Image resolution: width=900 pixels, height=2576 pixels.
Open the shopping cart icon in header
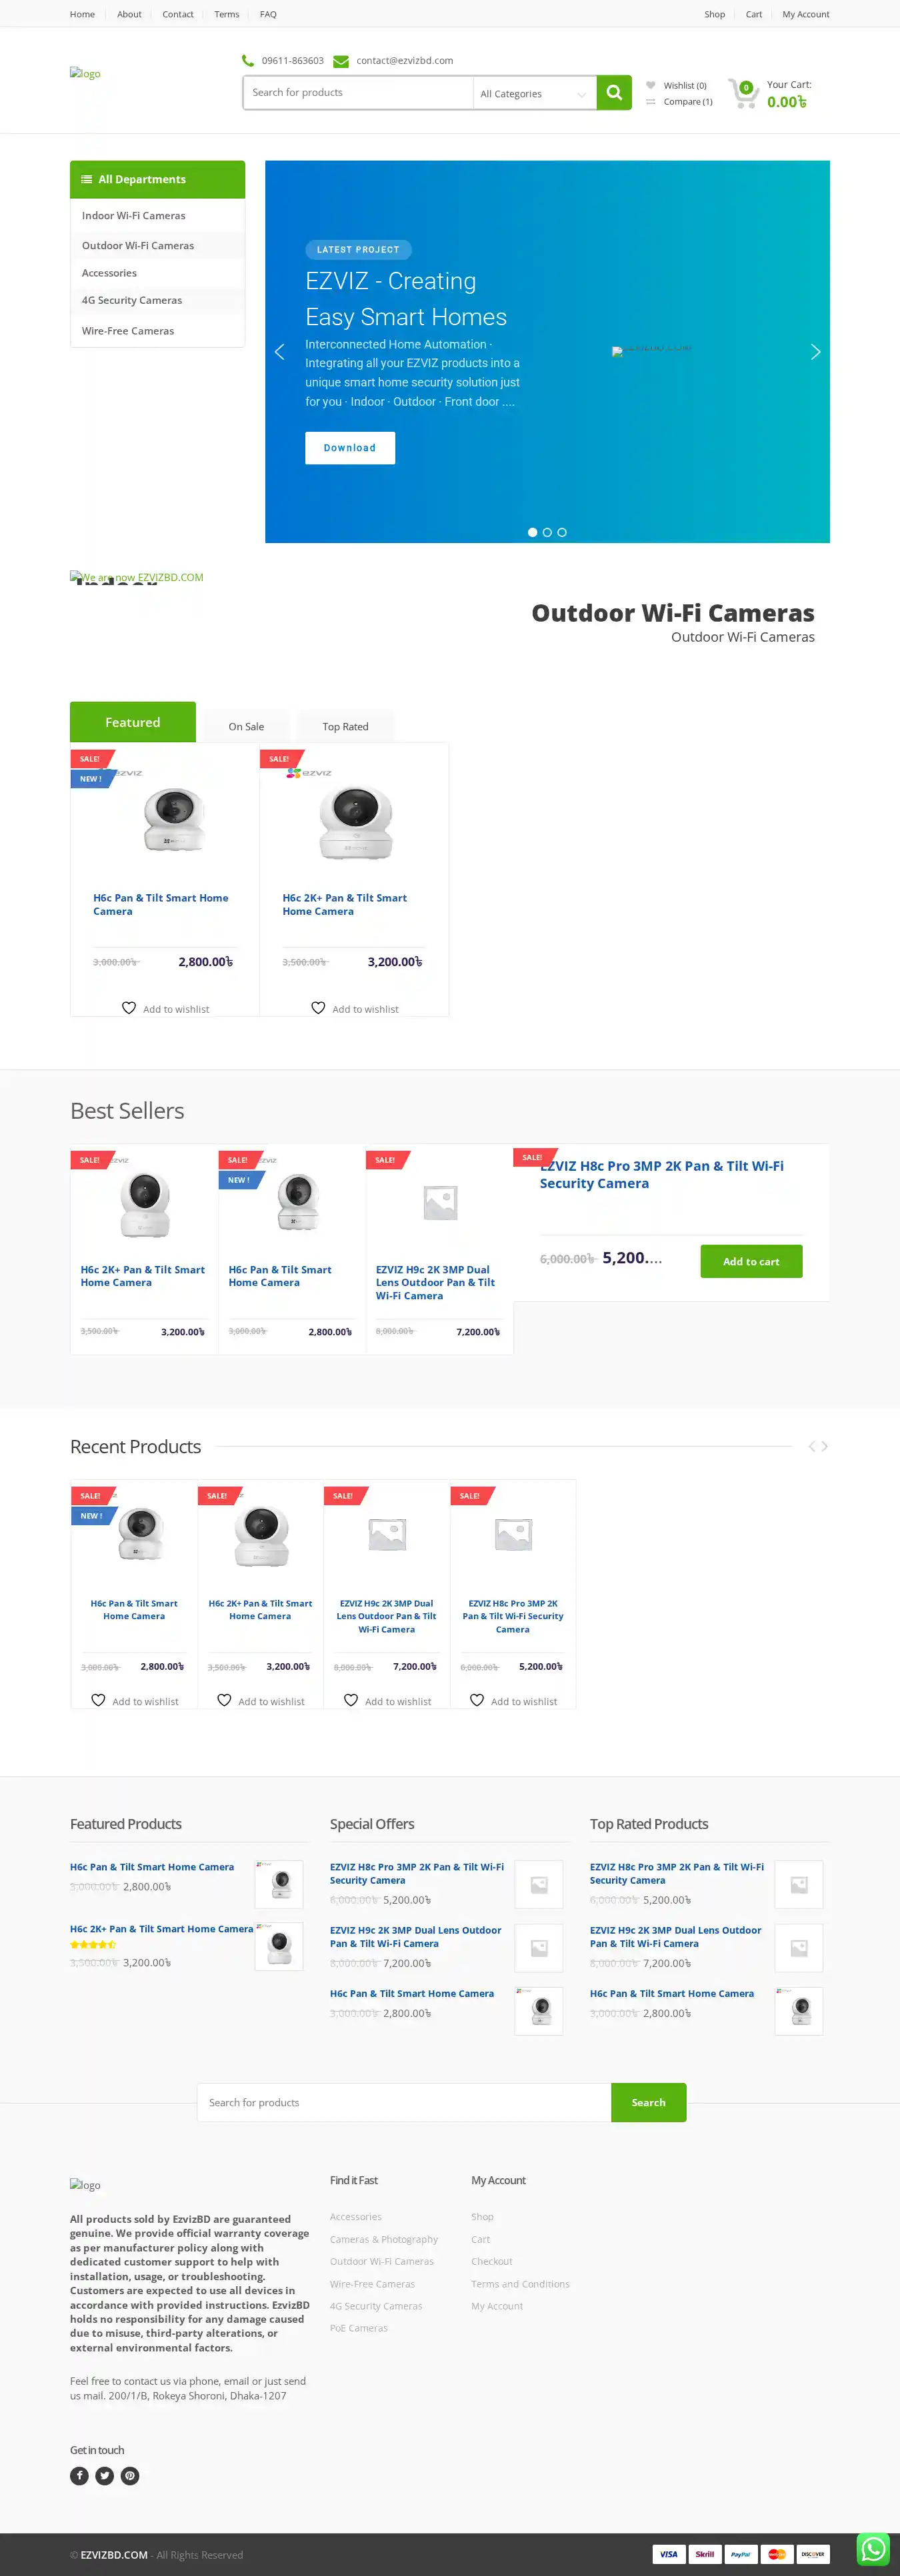743,93
